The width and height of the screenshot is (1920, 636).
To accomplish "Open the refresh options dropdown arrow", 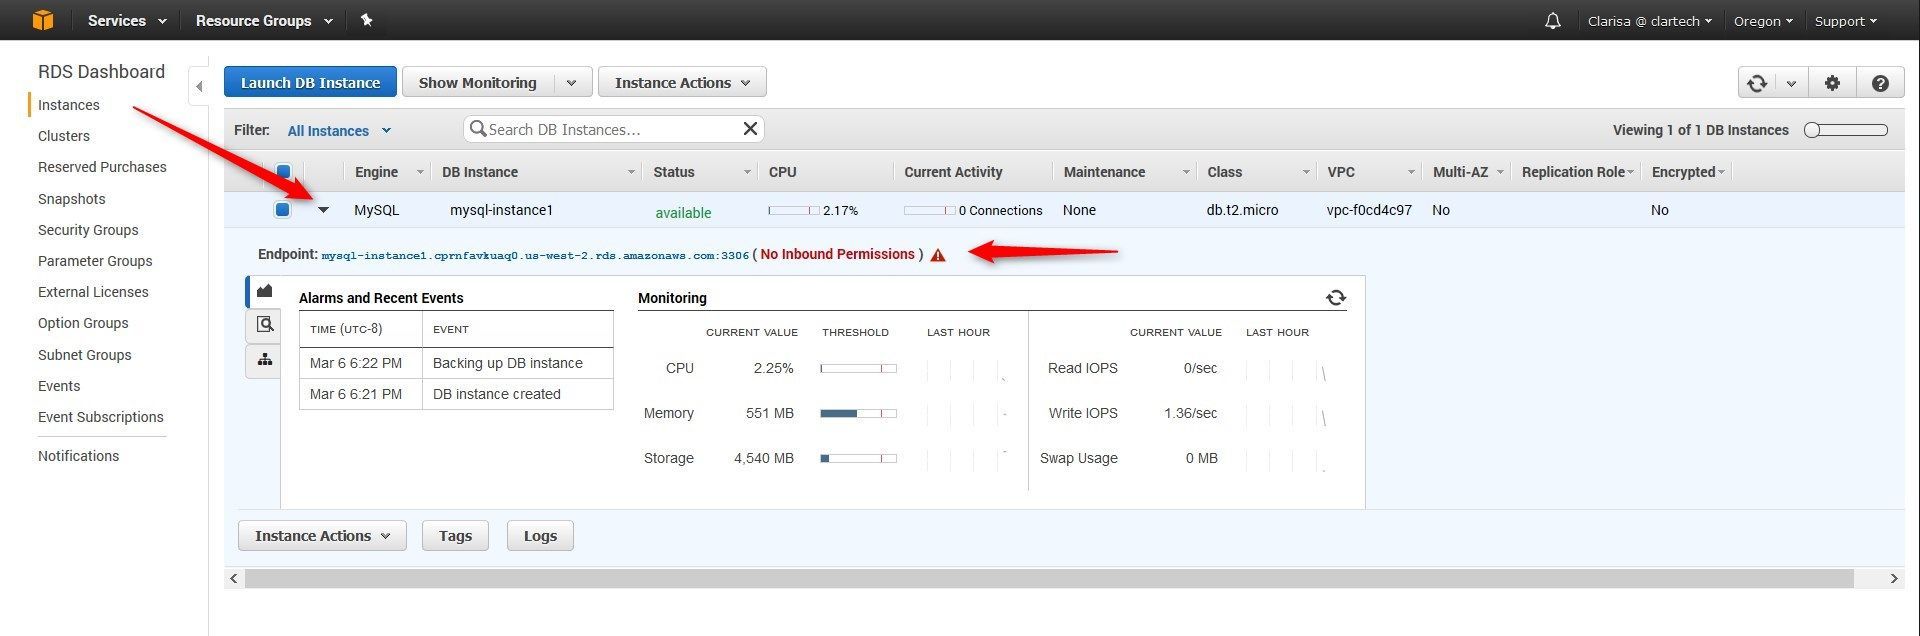I will tap(1791, 83).
